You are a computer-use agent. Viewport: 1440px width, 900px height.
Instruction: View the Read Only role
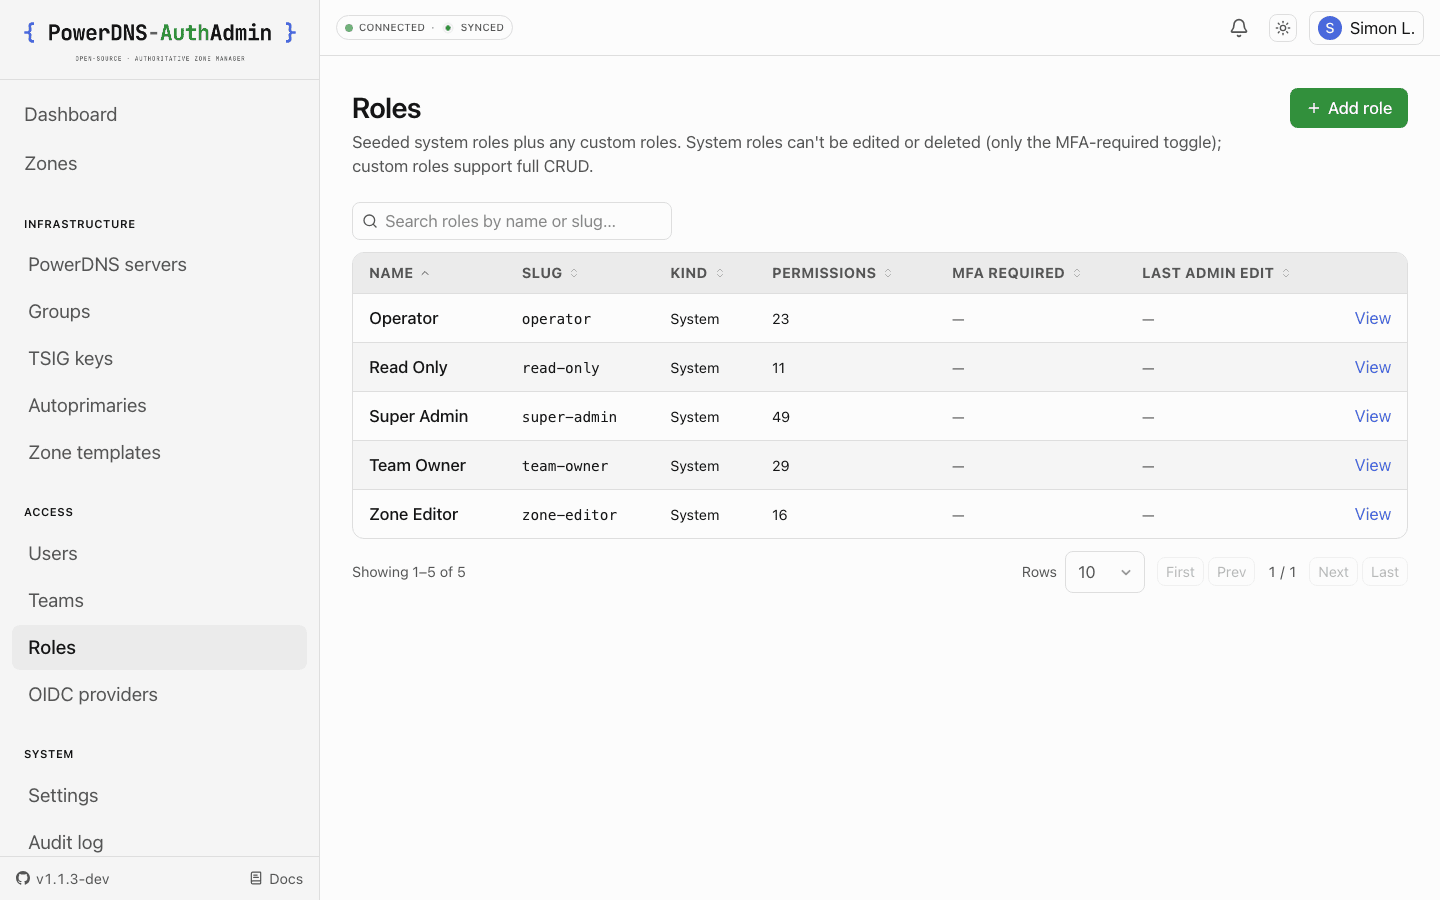click(1372, 367)
